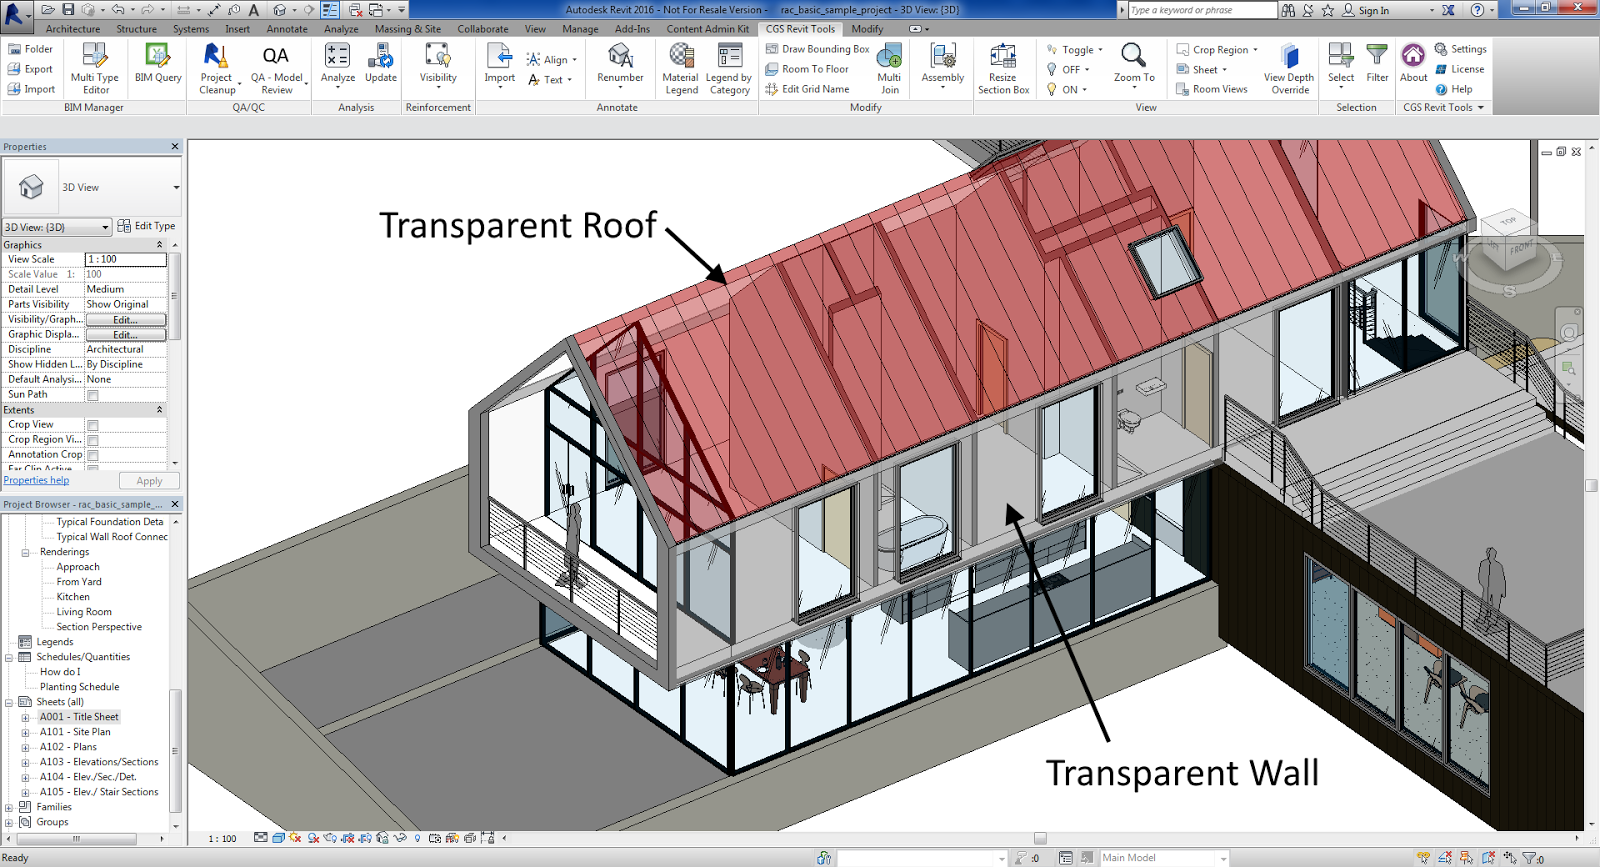Check the Annotation Crop checkbox
The height and width of the screenshot is (867, 1600).
pos(93,455)
